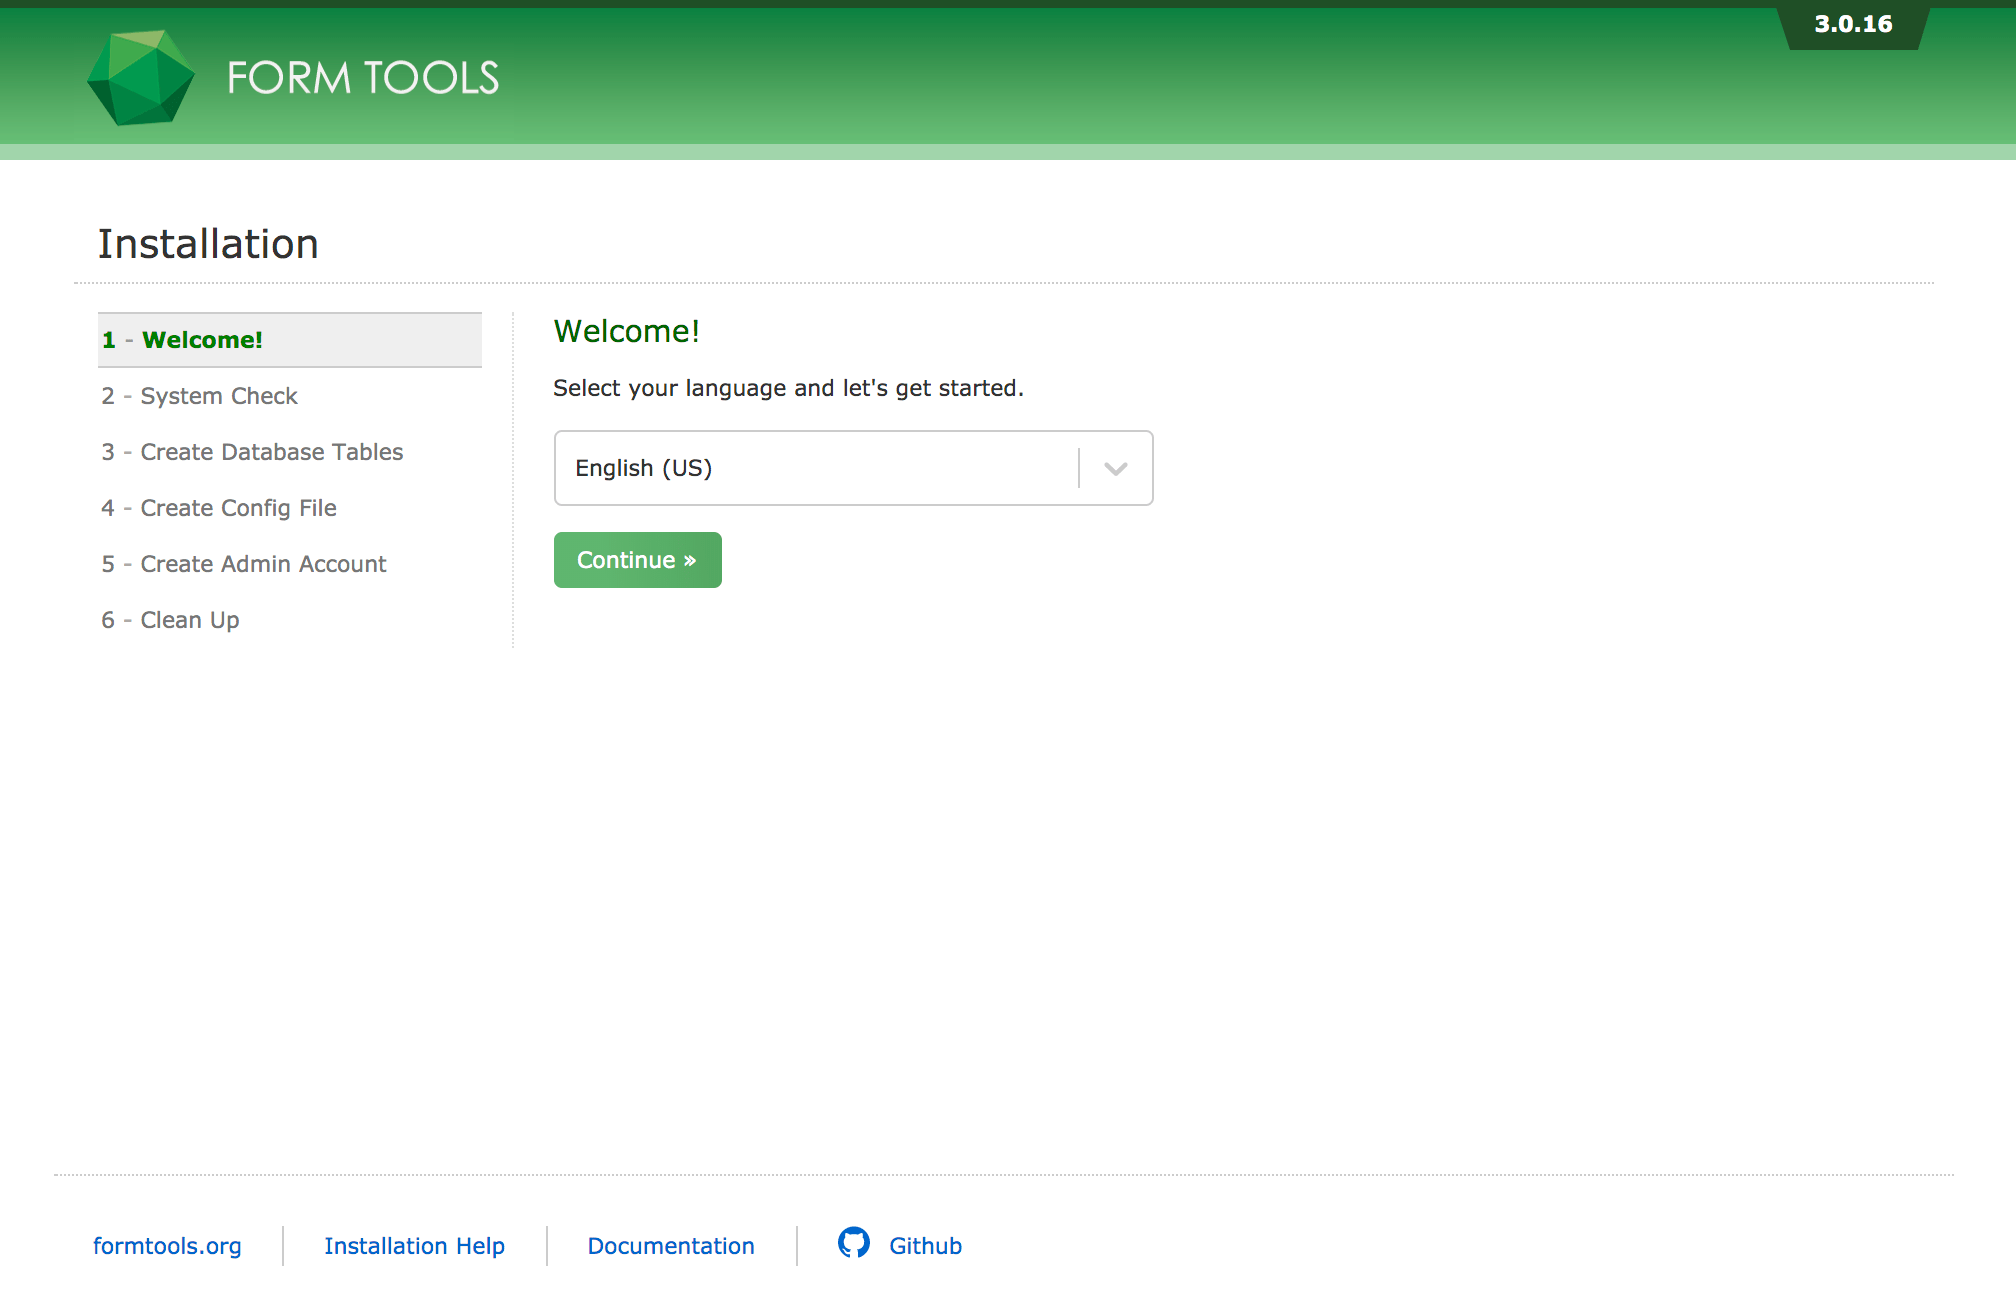Select the Create Database Tables step
Viewport: 2016px width, 1316px height.
pyautogui.click(x=271, y=452)
